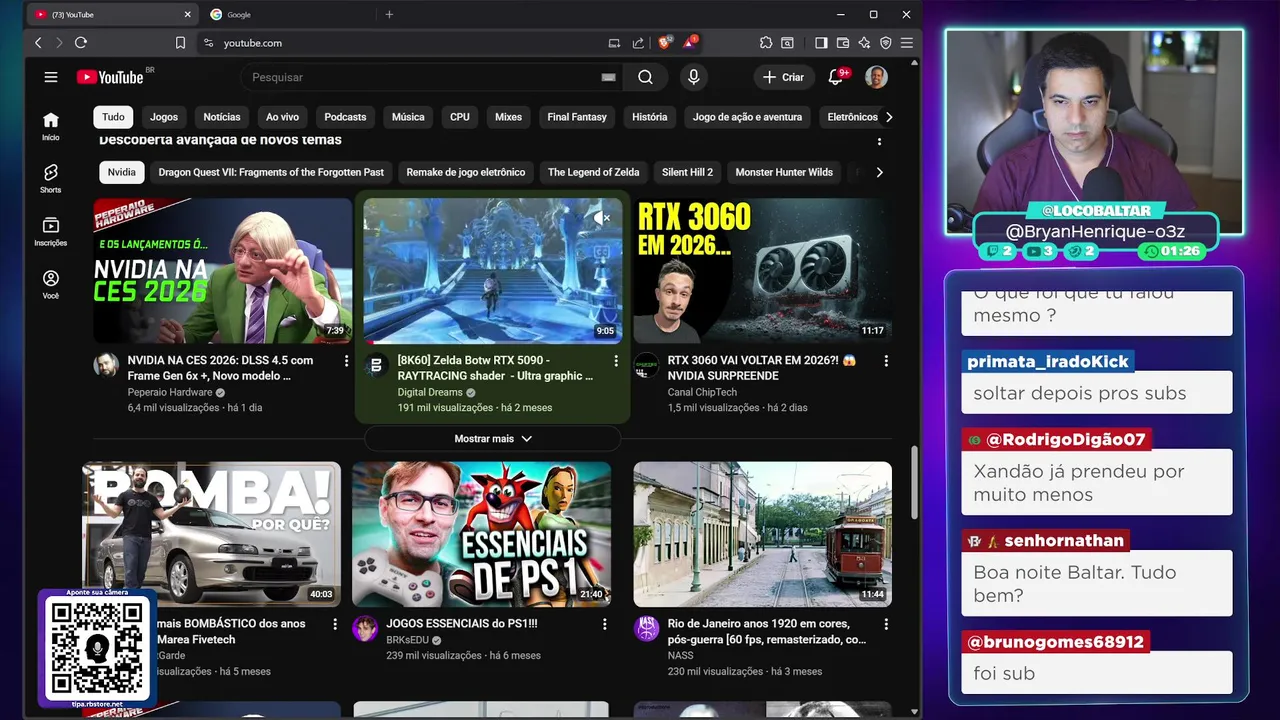Click the search magnifier button

[645, 77]
